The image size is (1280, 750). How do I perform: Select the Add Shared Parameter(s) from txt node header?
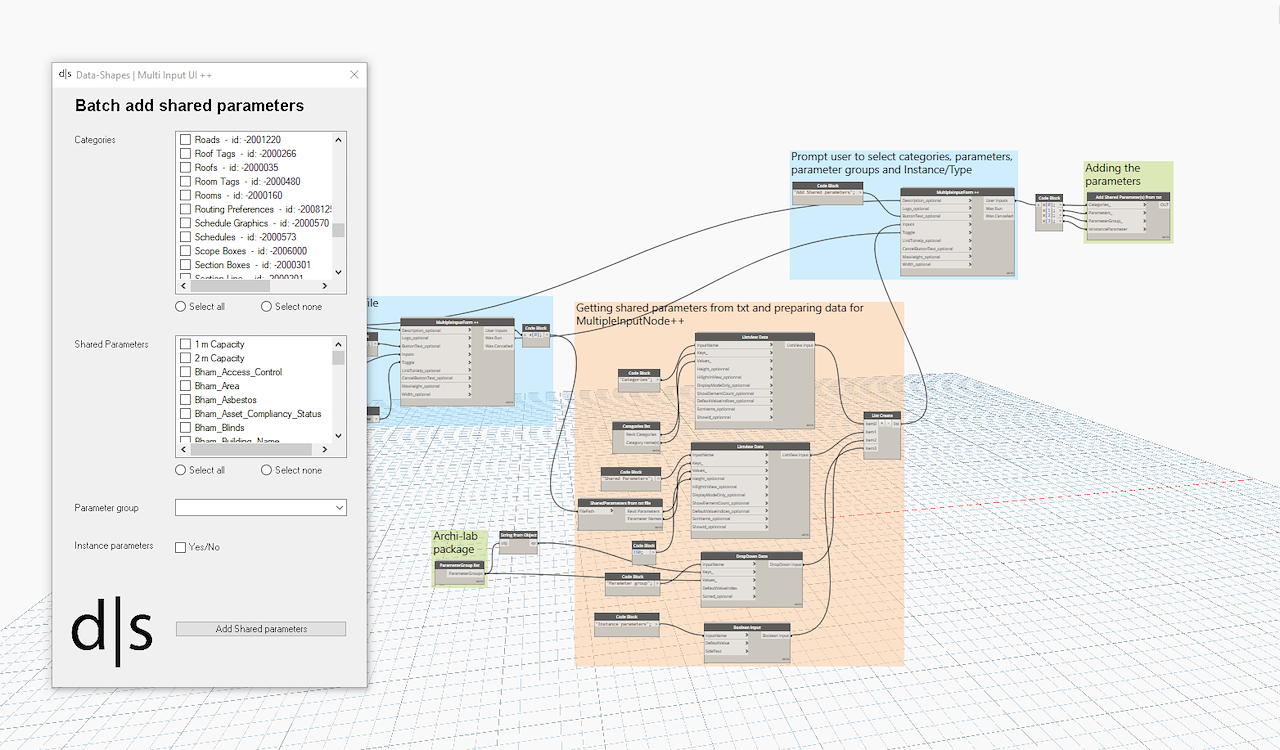pos(1128,197)
